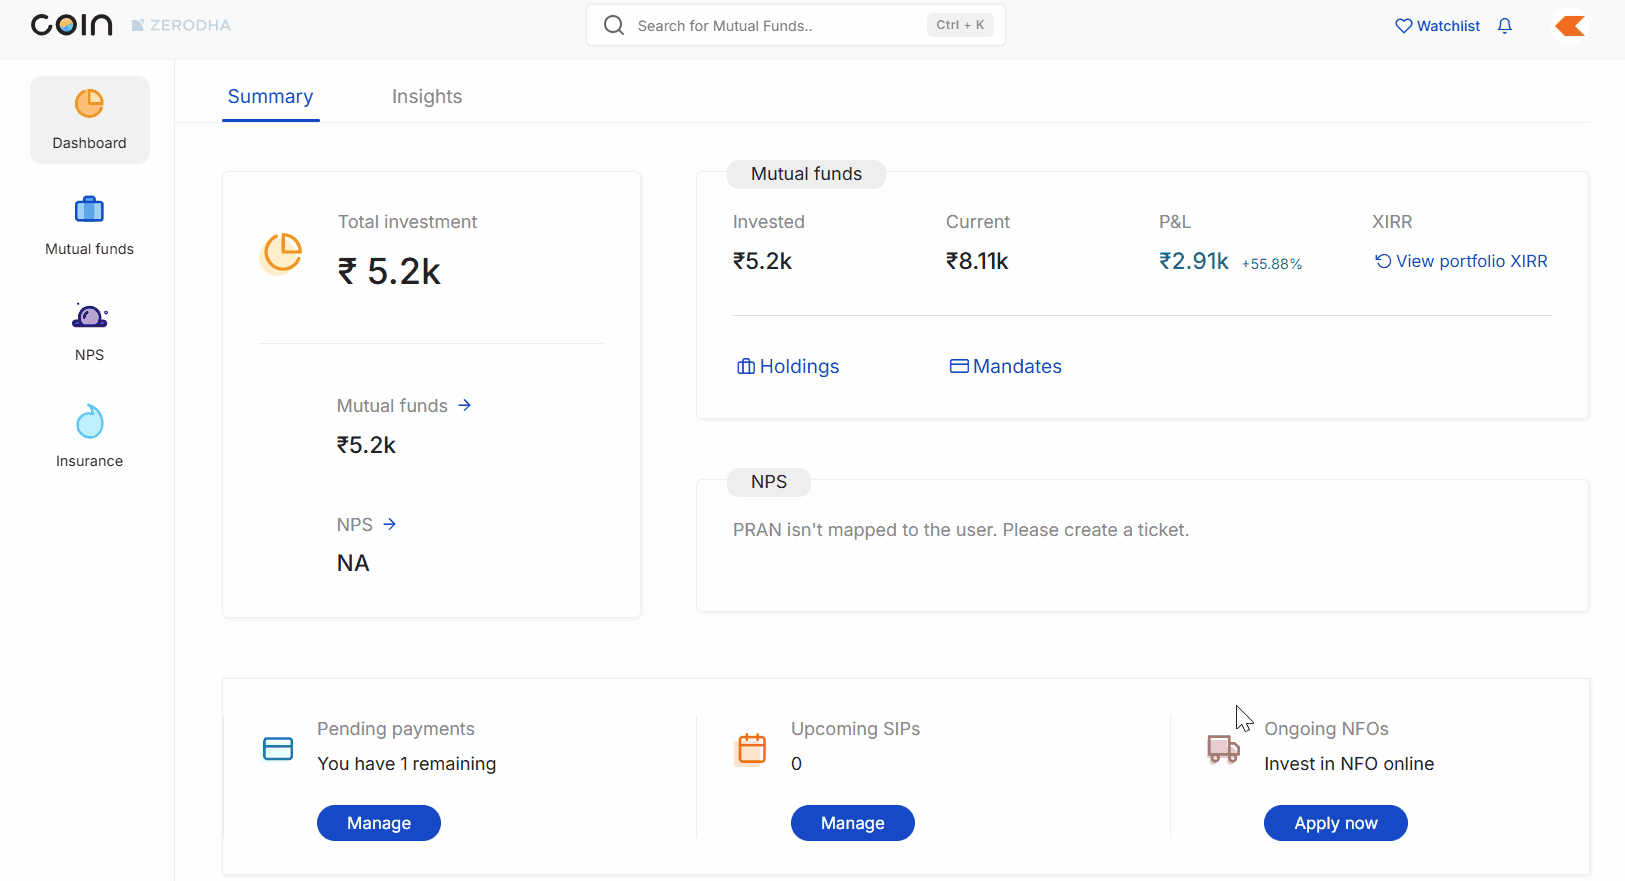The width and height of the screenshot is (1625, 881).
Task: Open Mutual funds briefcase icon in sidebar
Action: tap(89, 210)
